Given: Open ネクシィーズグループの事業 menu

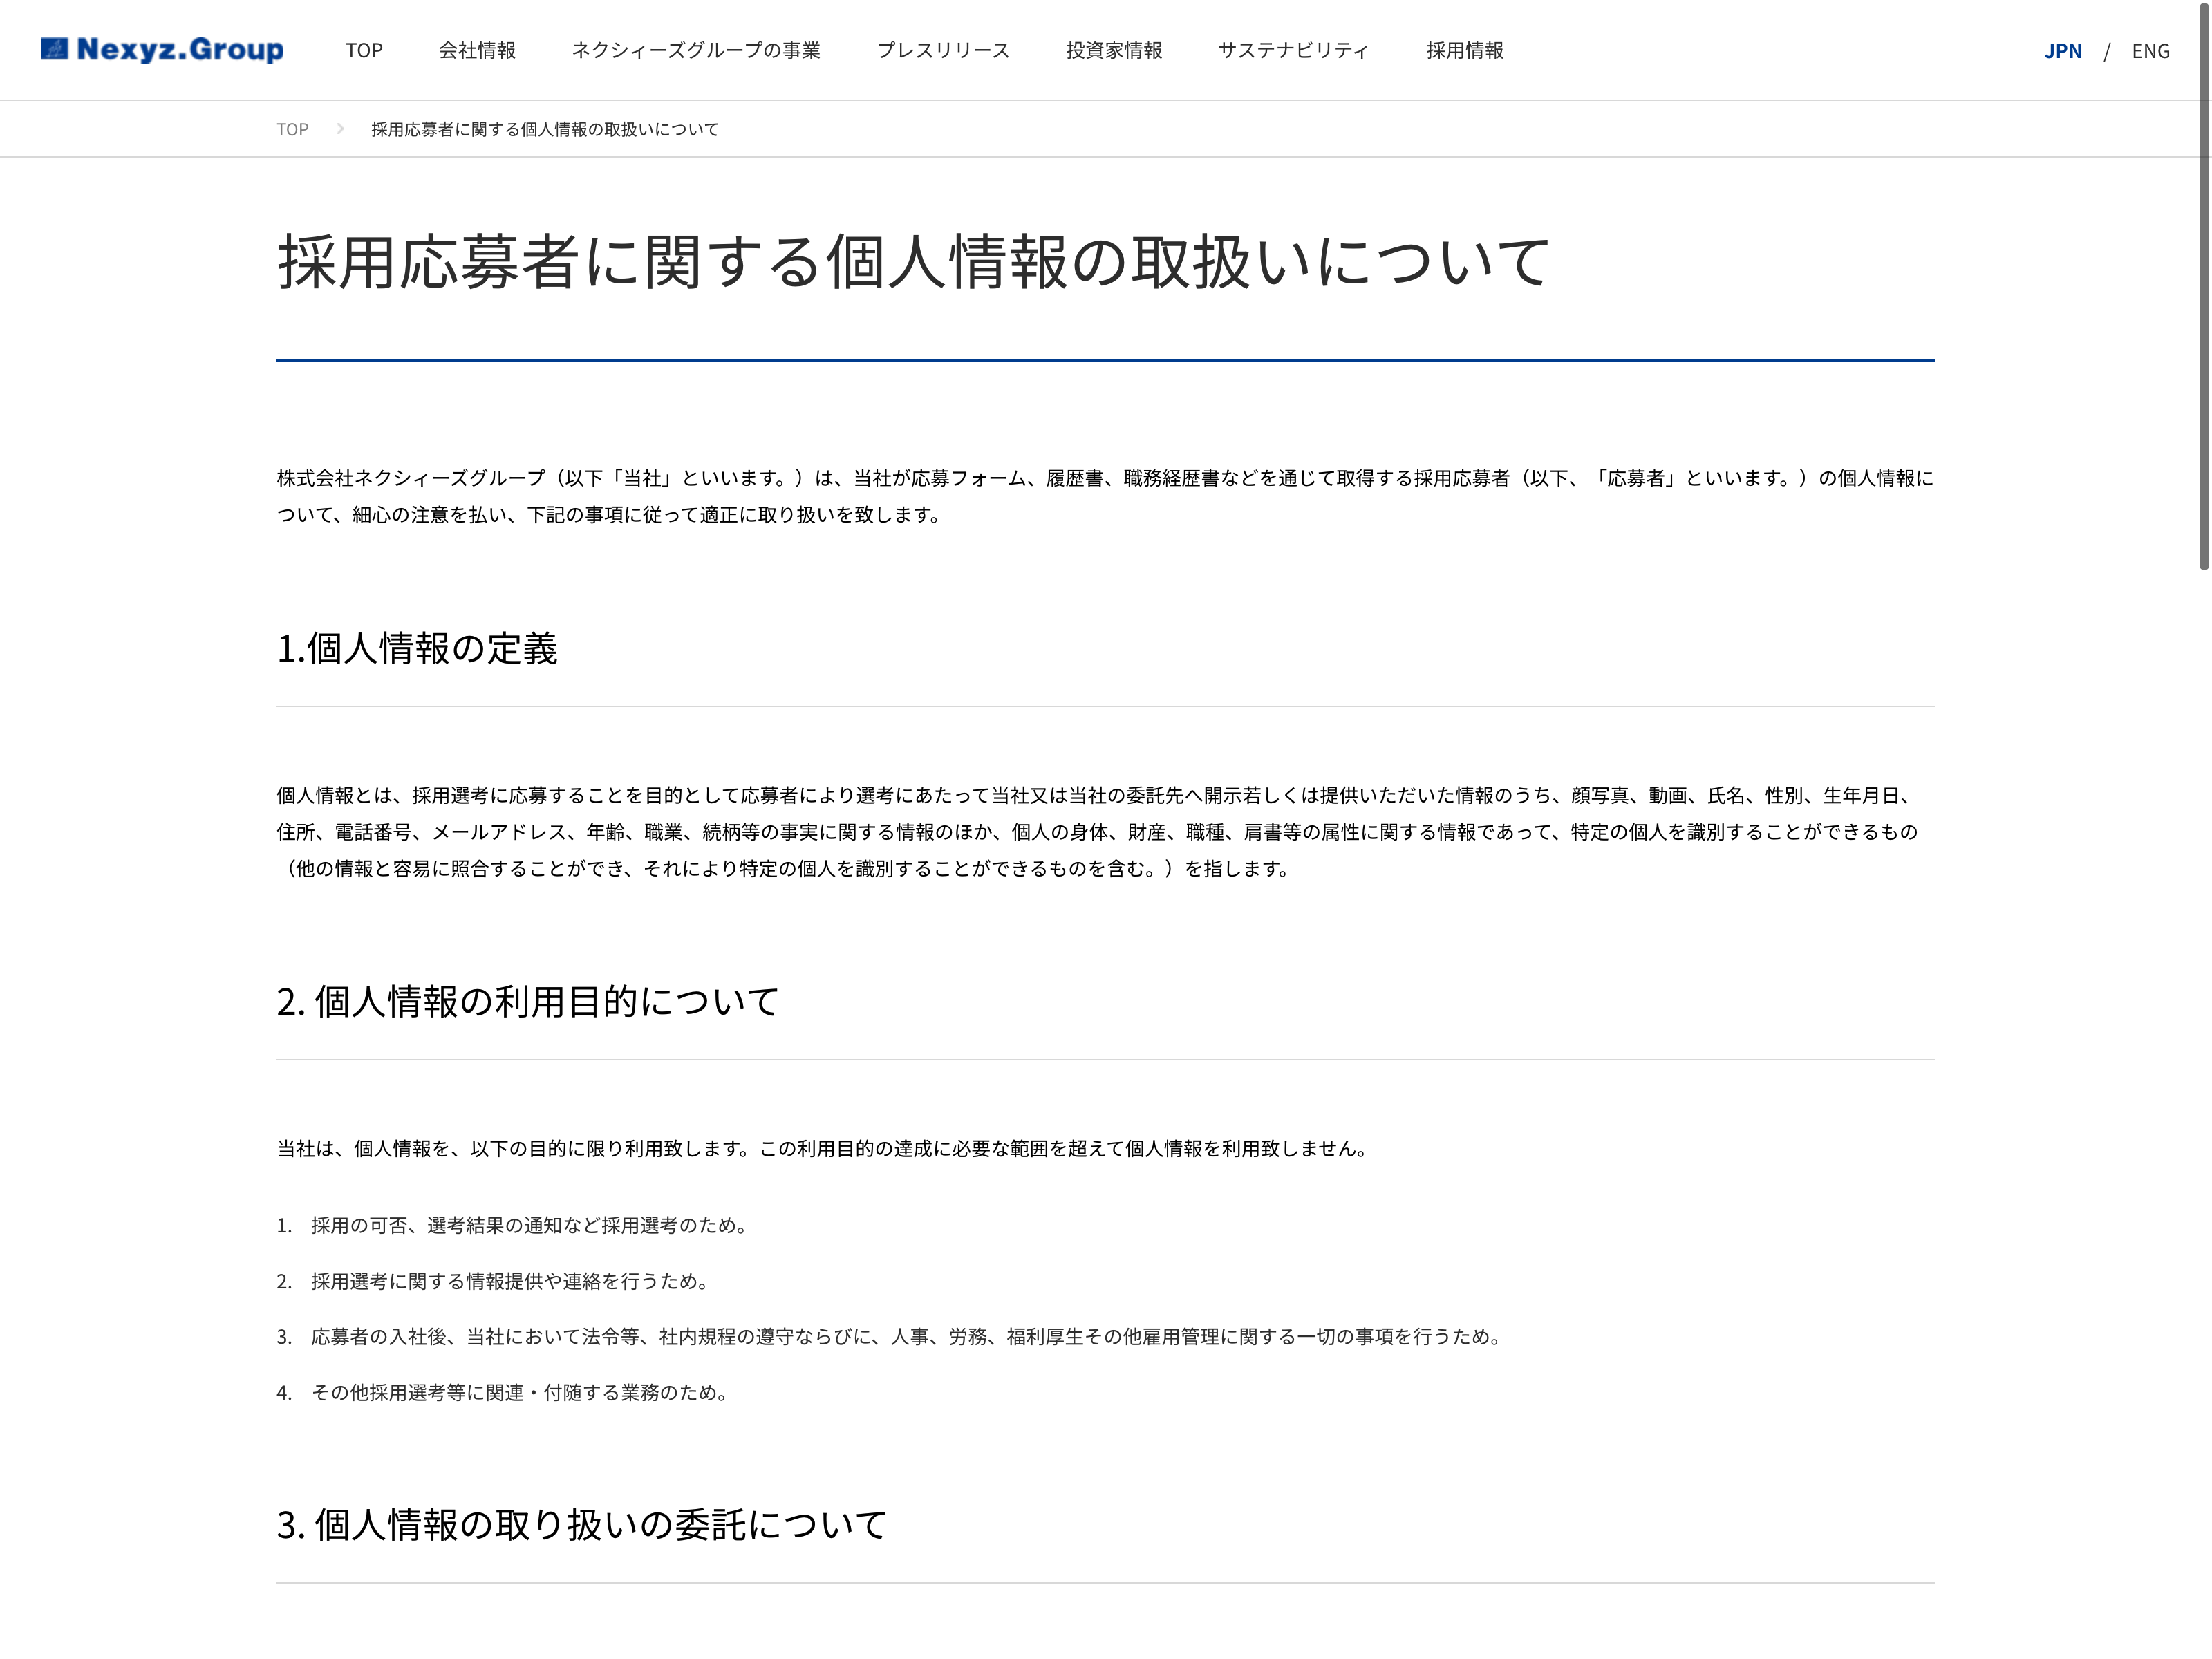Looking at the screenshot, I should pos(695,50).
